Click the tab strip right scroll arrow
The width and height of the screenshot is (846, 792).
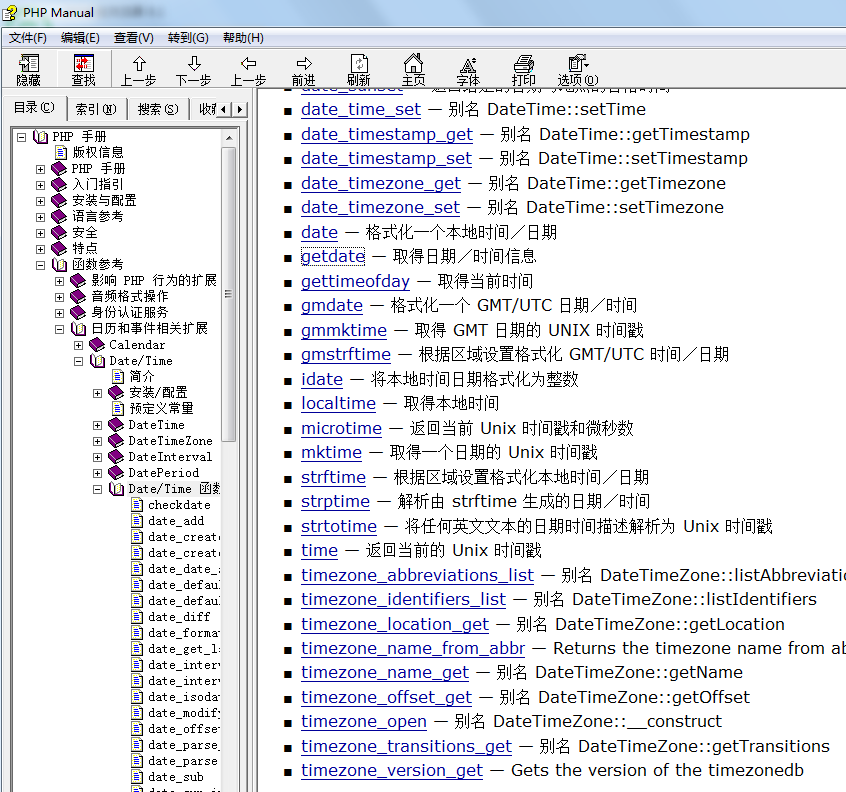[240, 110]
